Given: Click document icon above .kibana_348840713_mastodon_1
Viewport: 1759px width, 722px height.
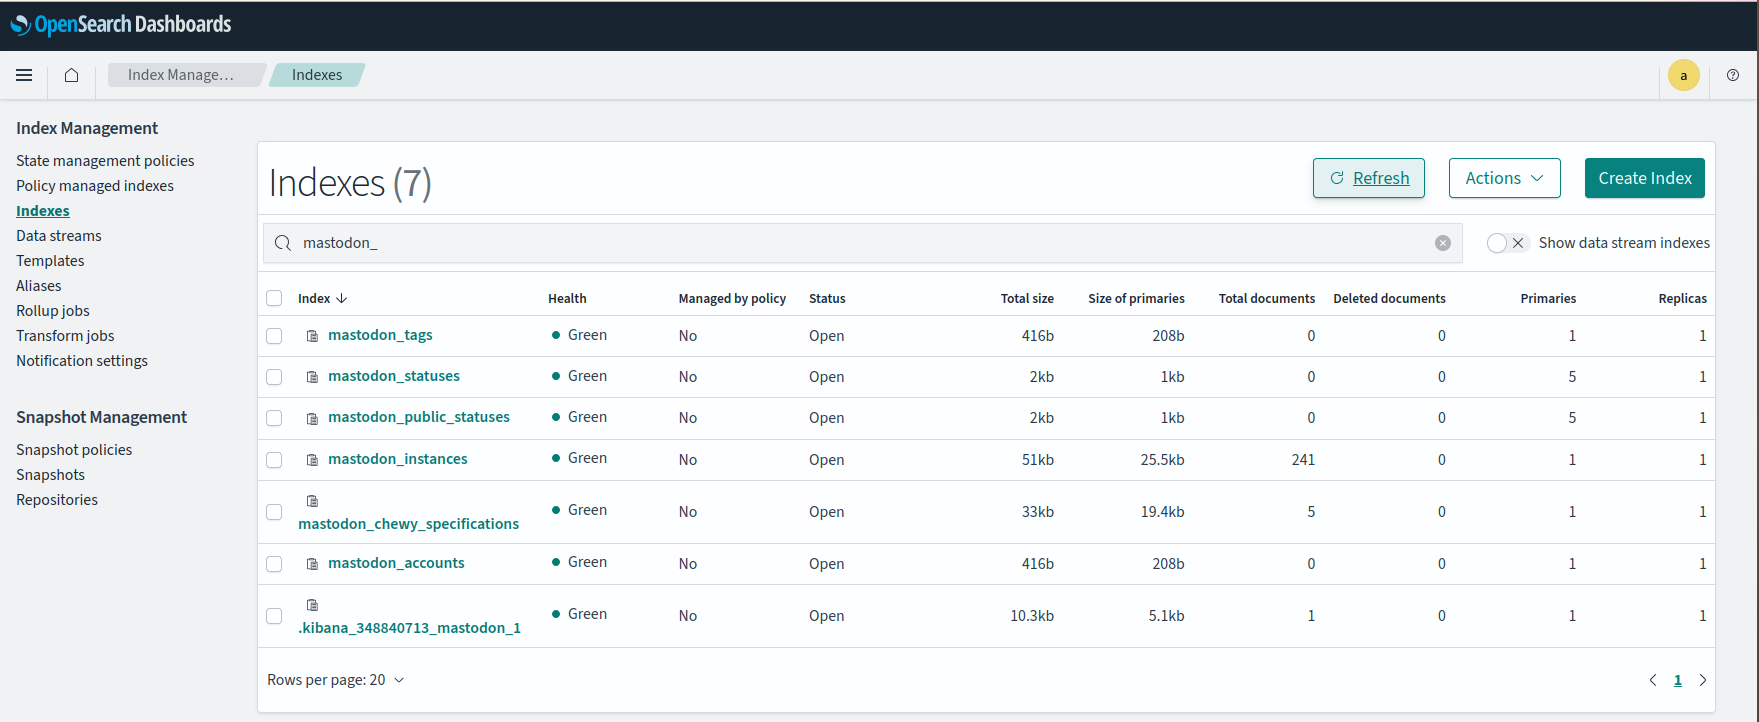Looking at the screenshot, I should [x=312, y=605].
